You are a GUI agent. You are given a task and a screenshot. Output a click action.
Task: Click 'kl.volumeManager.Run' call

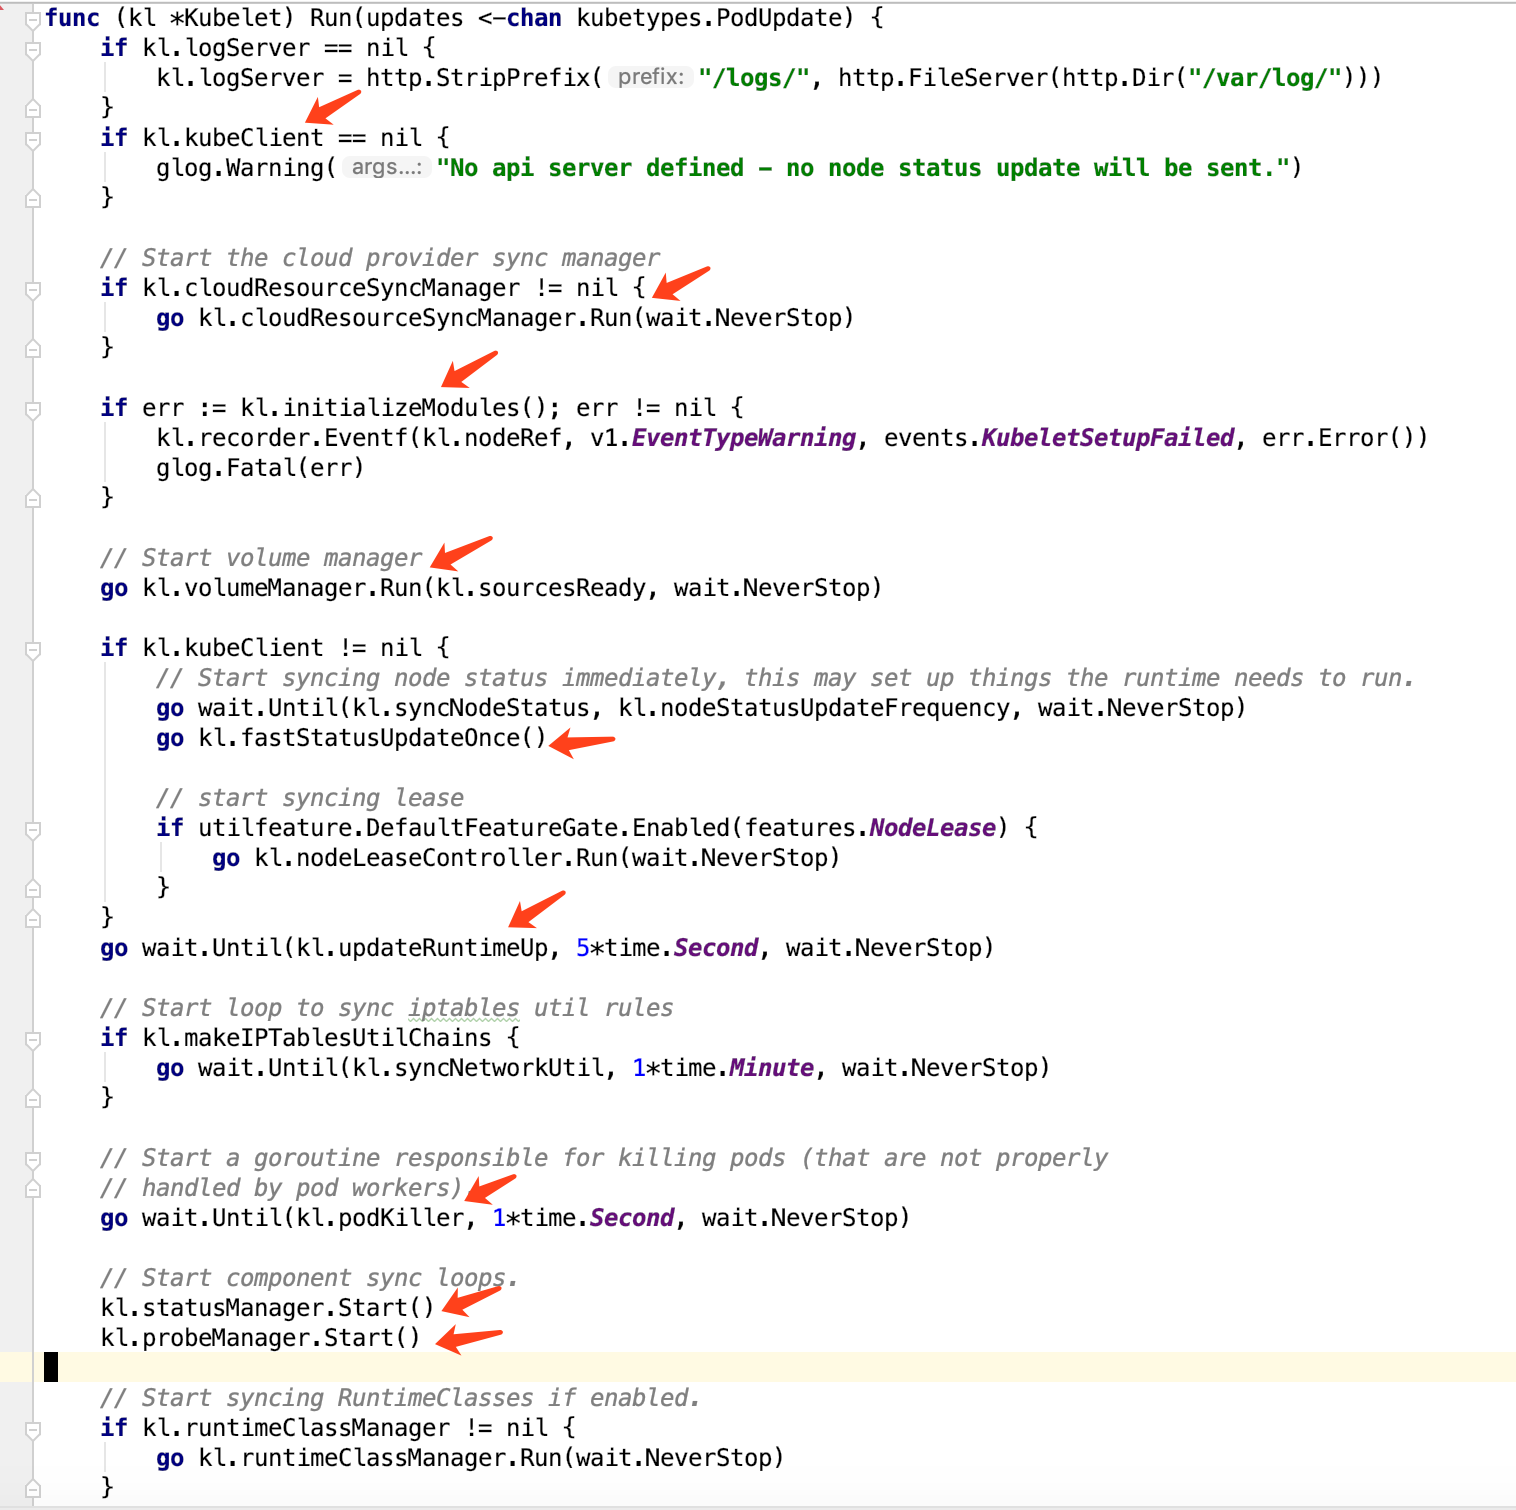pyautogui.click(x=282, y=588)
